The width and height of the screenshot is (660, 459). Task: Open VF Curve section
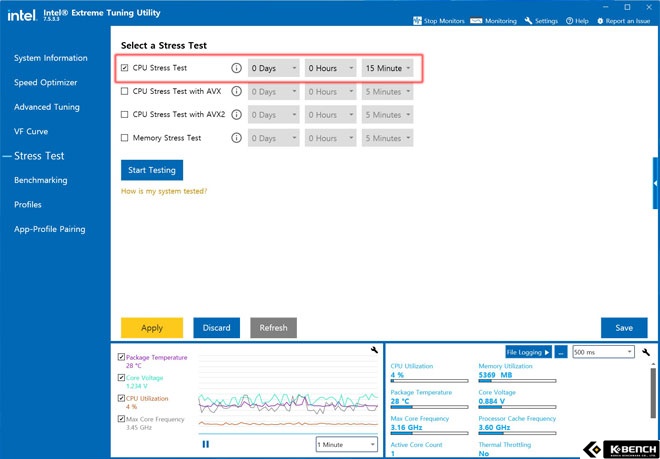coord(31,131)
